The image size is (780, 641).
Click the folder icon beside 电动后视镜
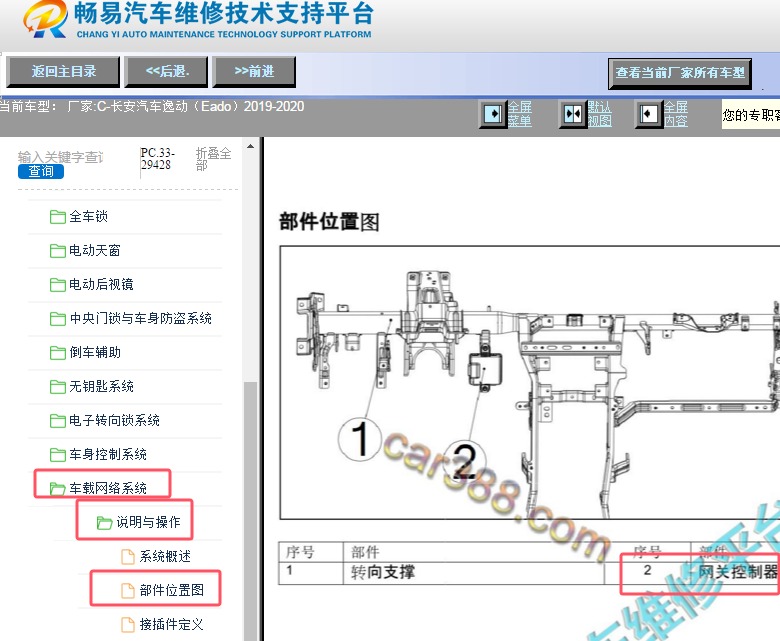(x=58, y=284)
